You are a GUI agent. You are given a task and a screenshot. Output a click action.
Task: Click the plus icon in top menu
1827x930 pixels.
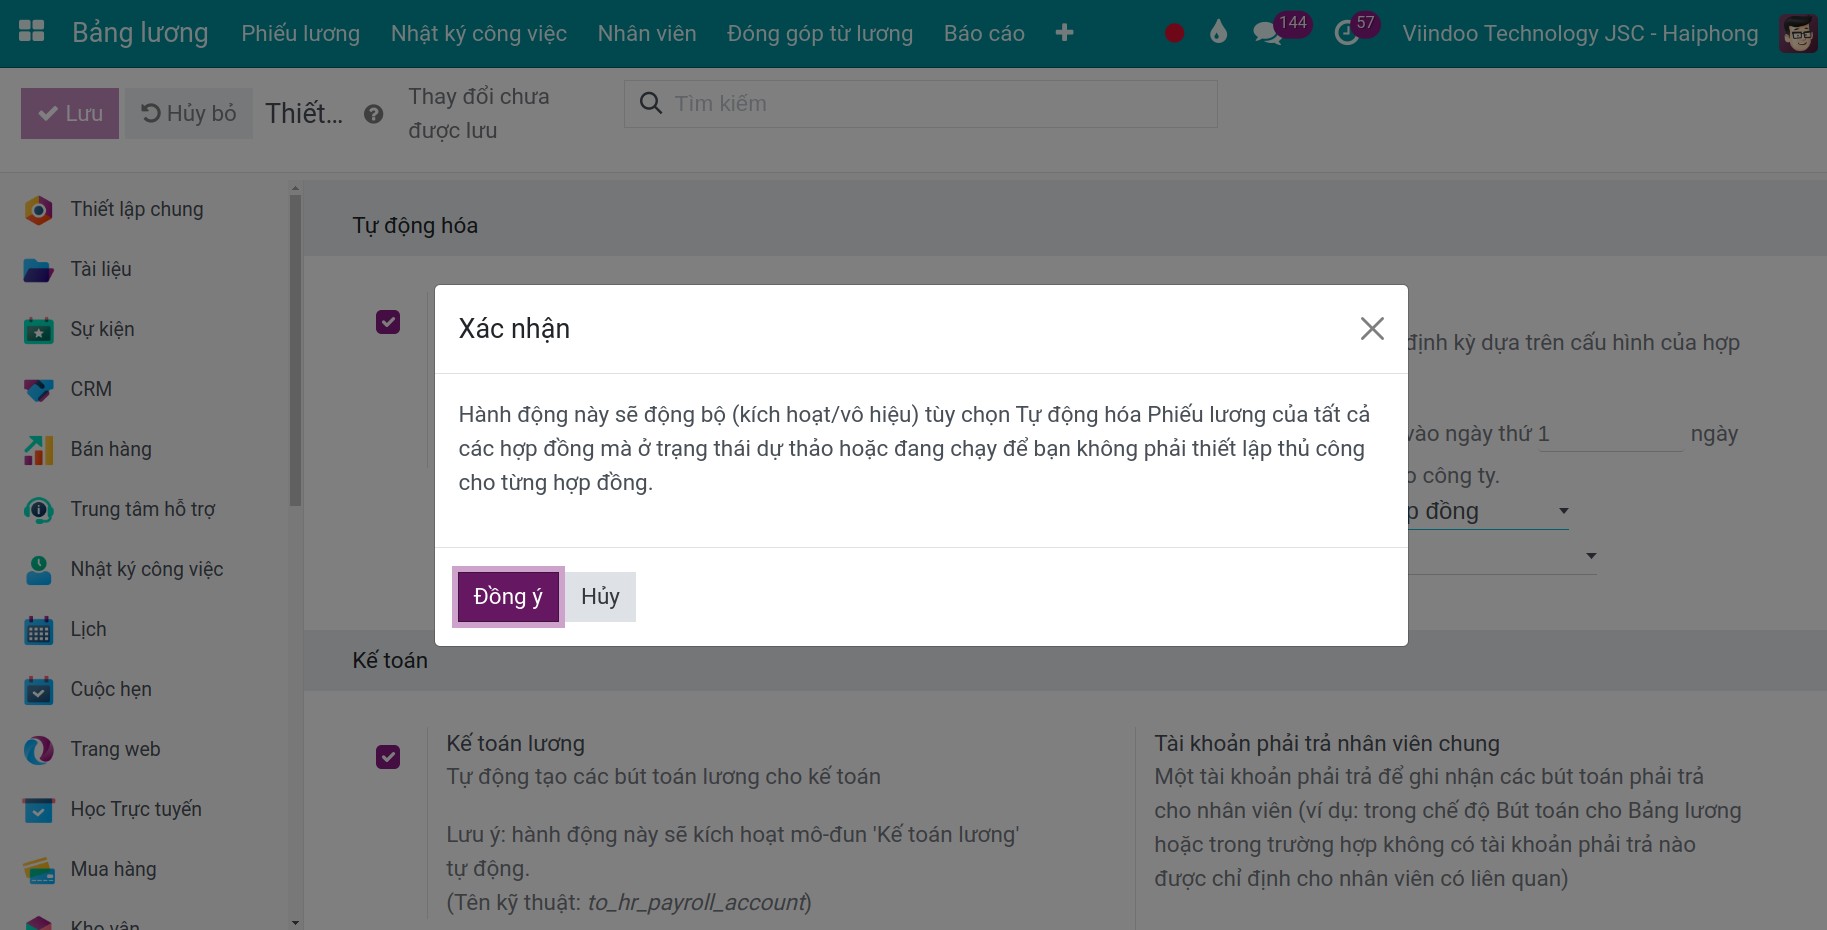(1064, 33)
